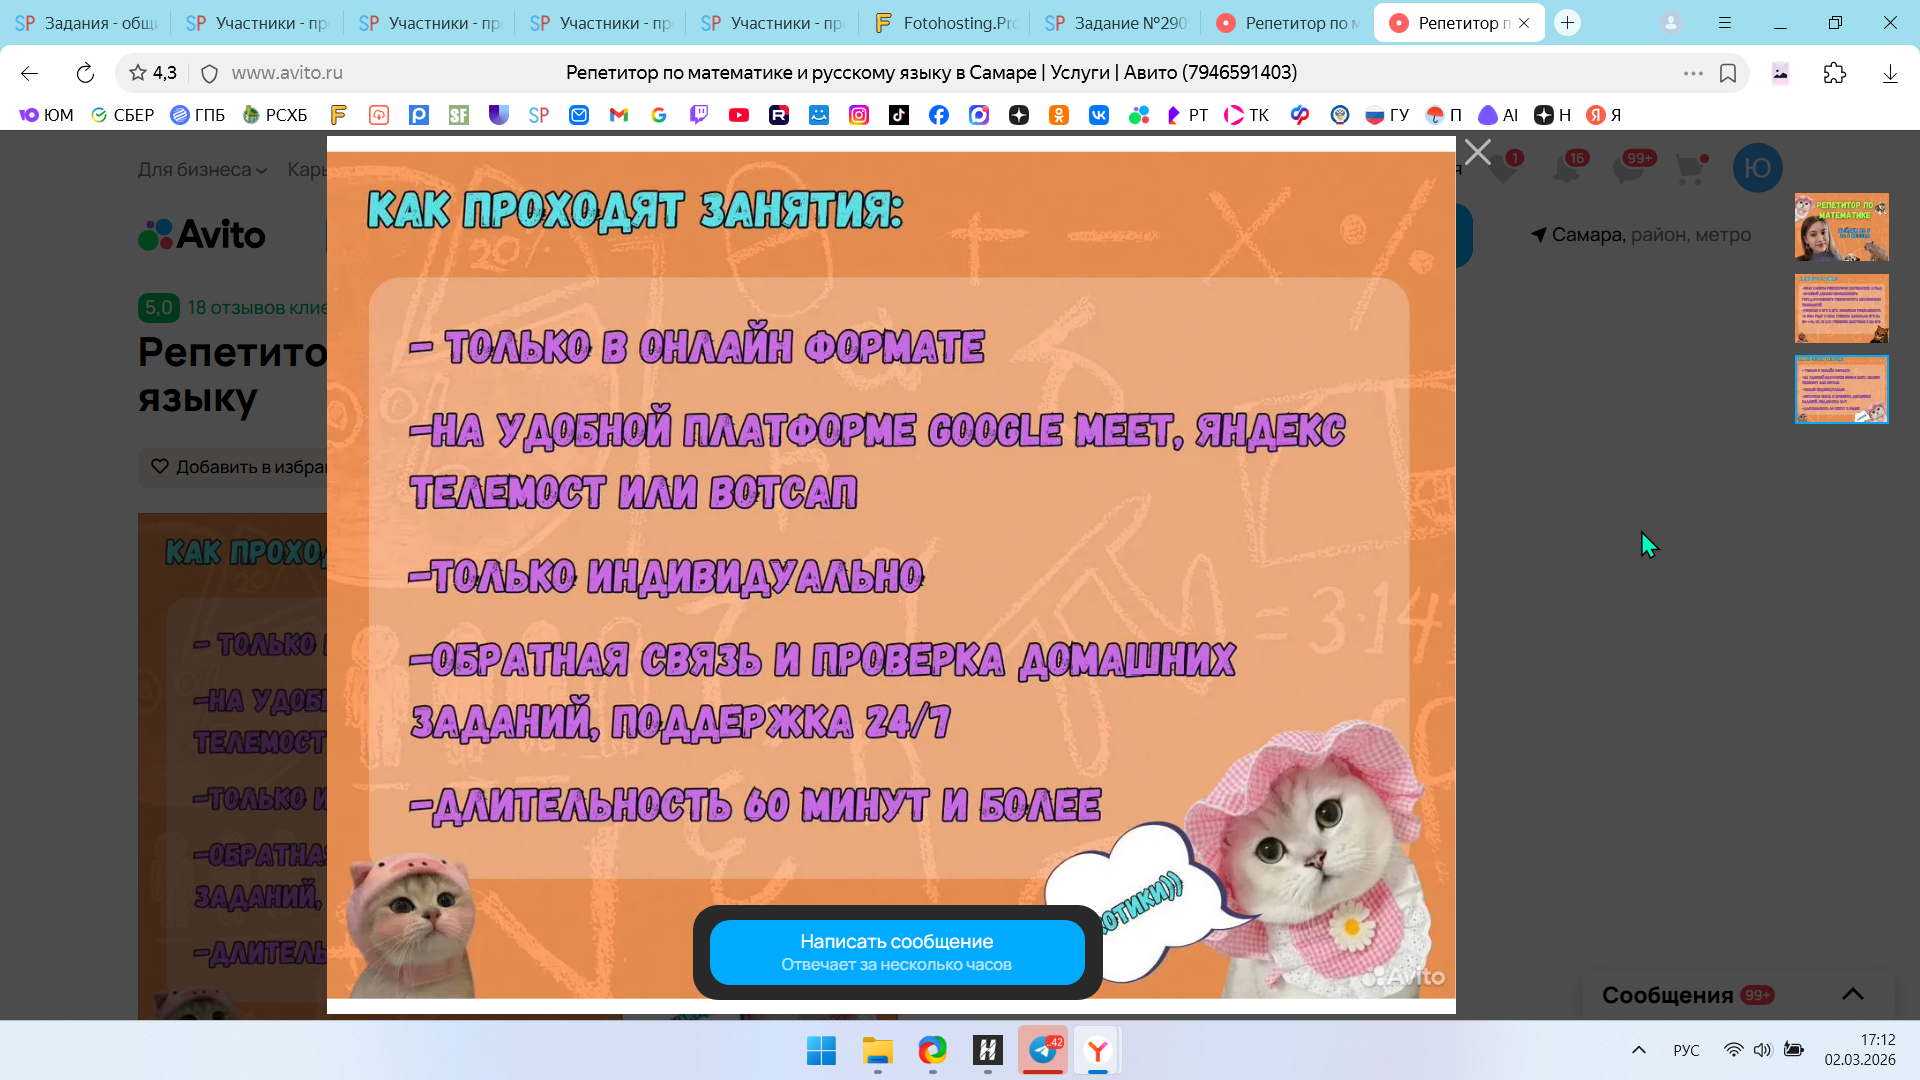Screen dimensions: 1920x1080
Task: Click the bookmark page icon in address bar
Action: pos(1727,73)
